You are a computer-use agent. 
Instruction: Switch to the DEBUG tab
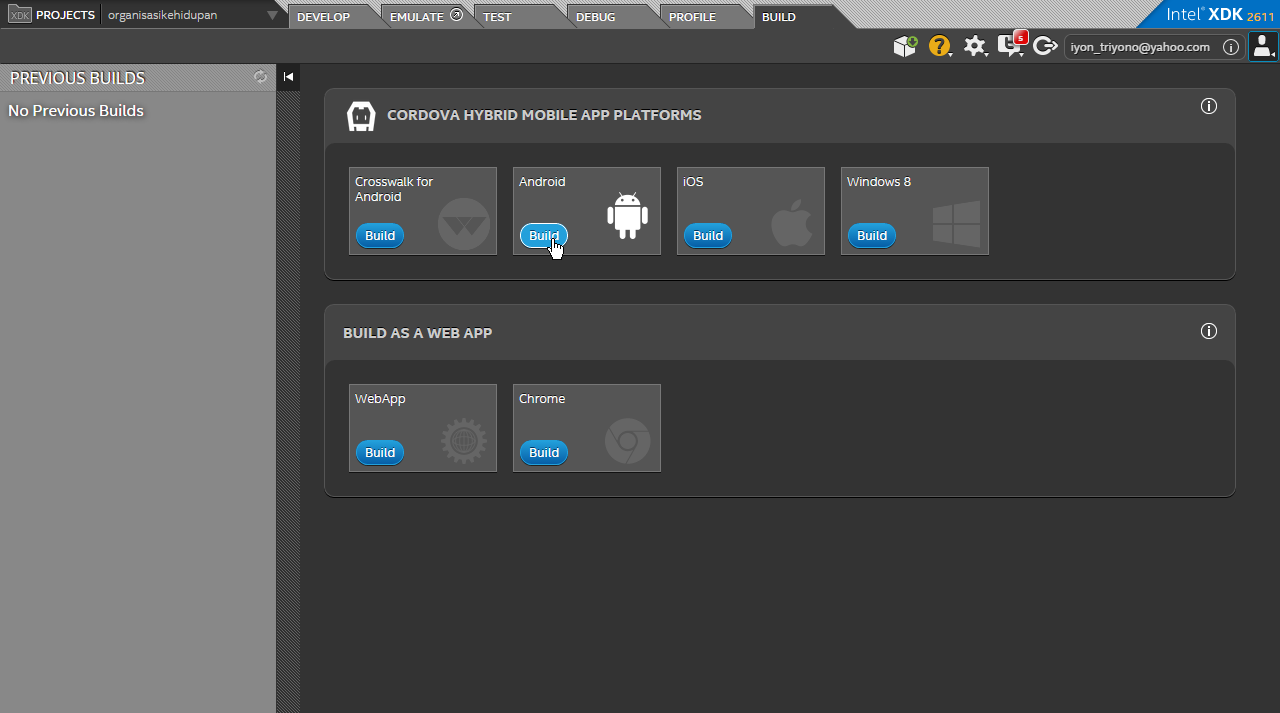tap(596, 17)
